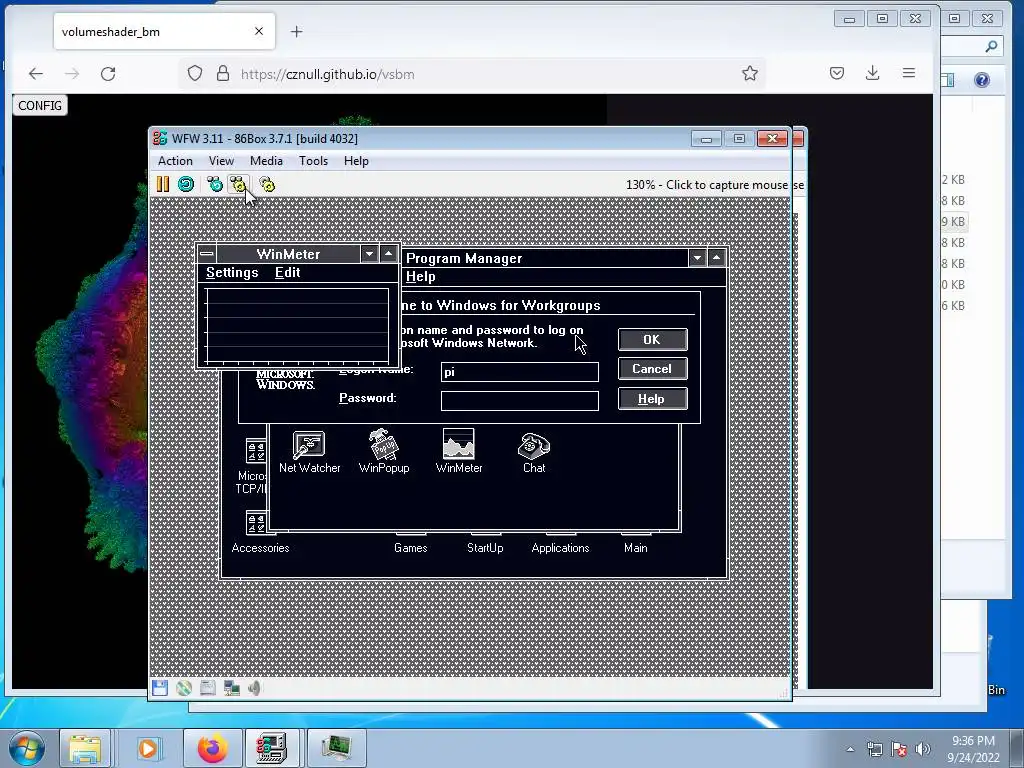Maximize Program Manager with its up arrow
The width and height of the screenshot is (1024, 768).
tap(716, 257)
